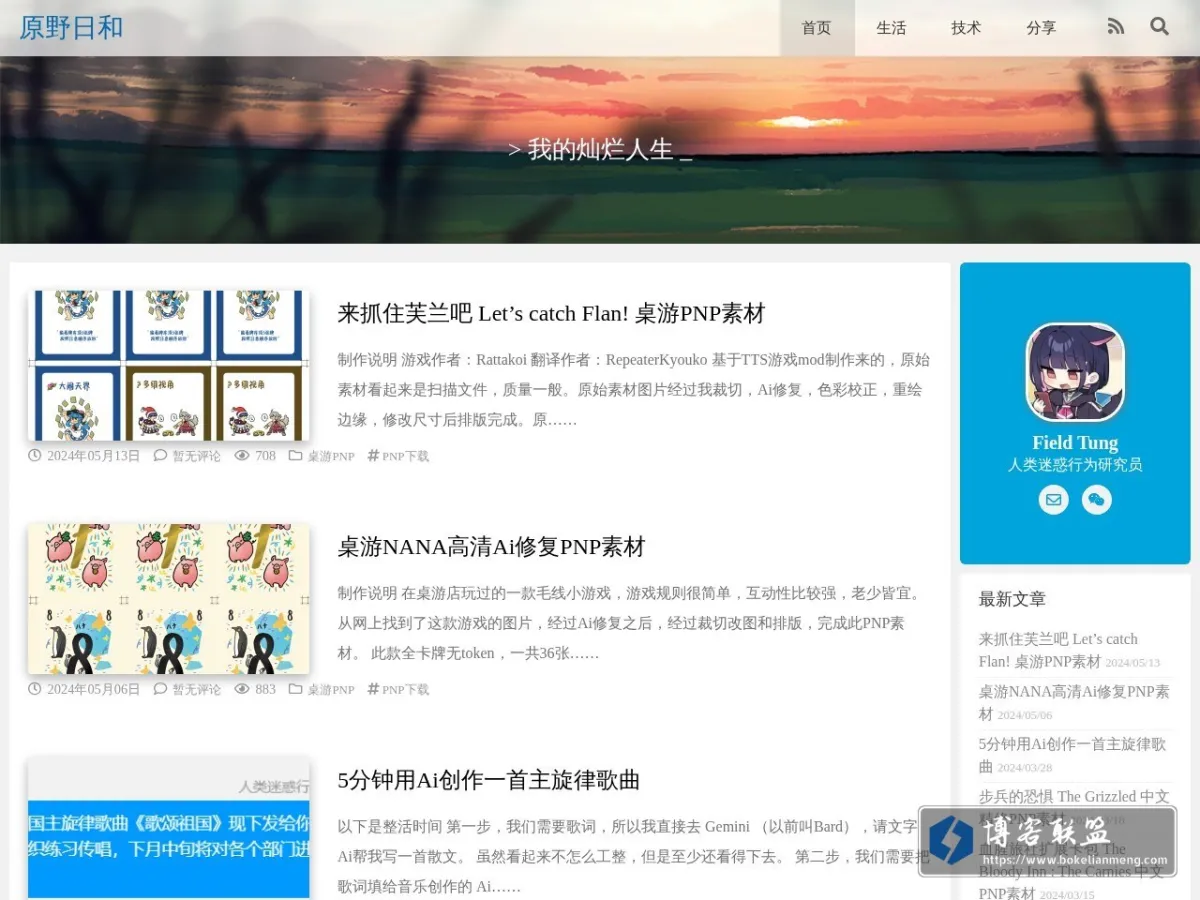Open the search magnifier icon
This screenshot has width=1200, height=900.
1159,27
